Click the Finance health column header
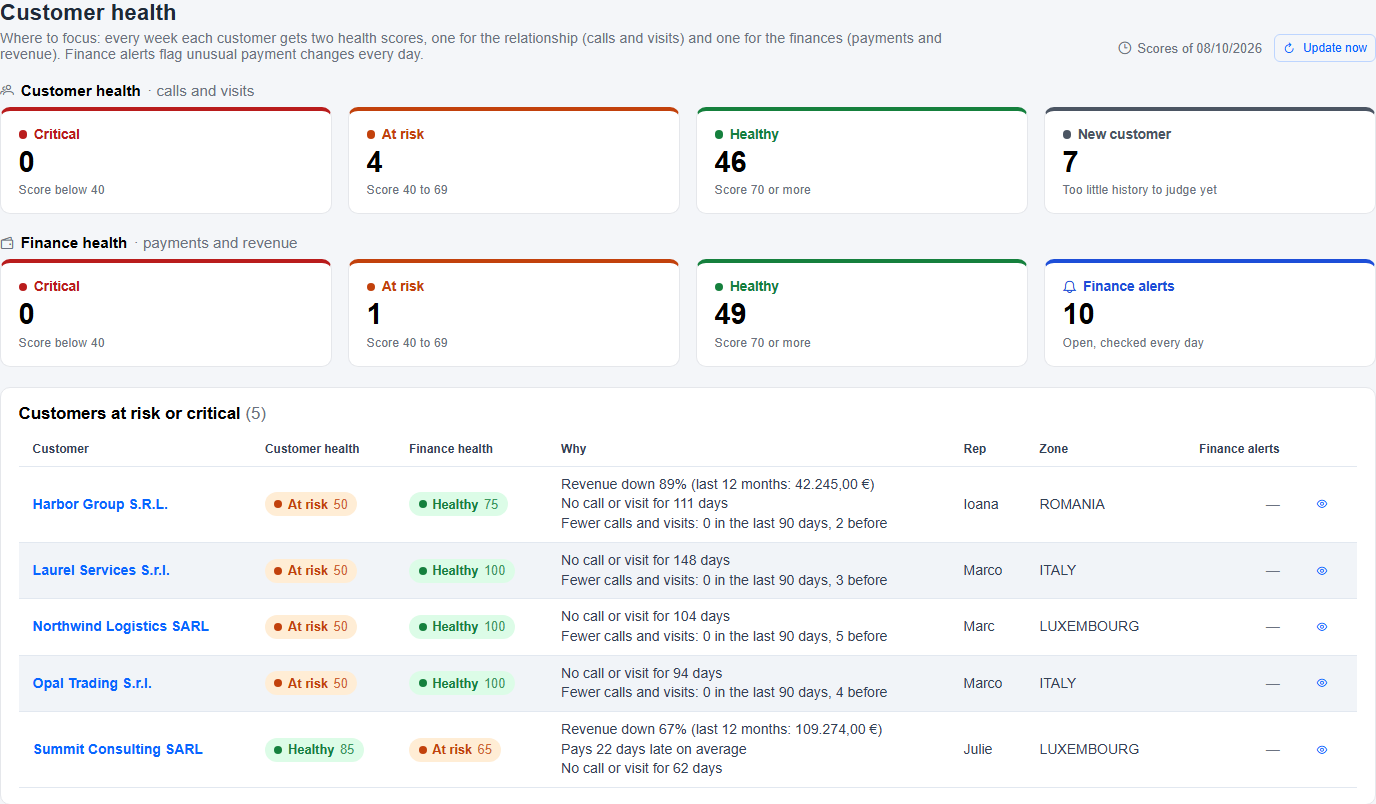Image resolution: width=1376 pixels, height=804 pixels. [451, 449]
